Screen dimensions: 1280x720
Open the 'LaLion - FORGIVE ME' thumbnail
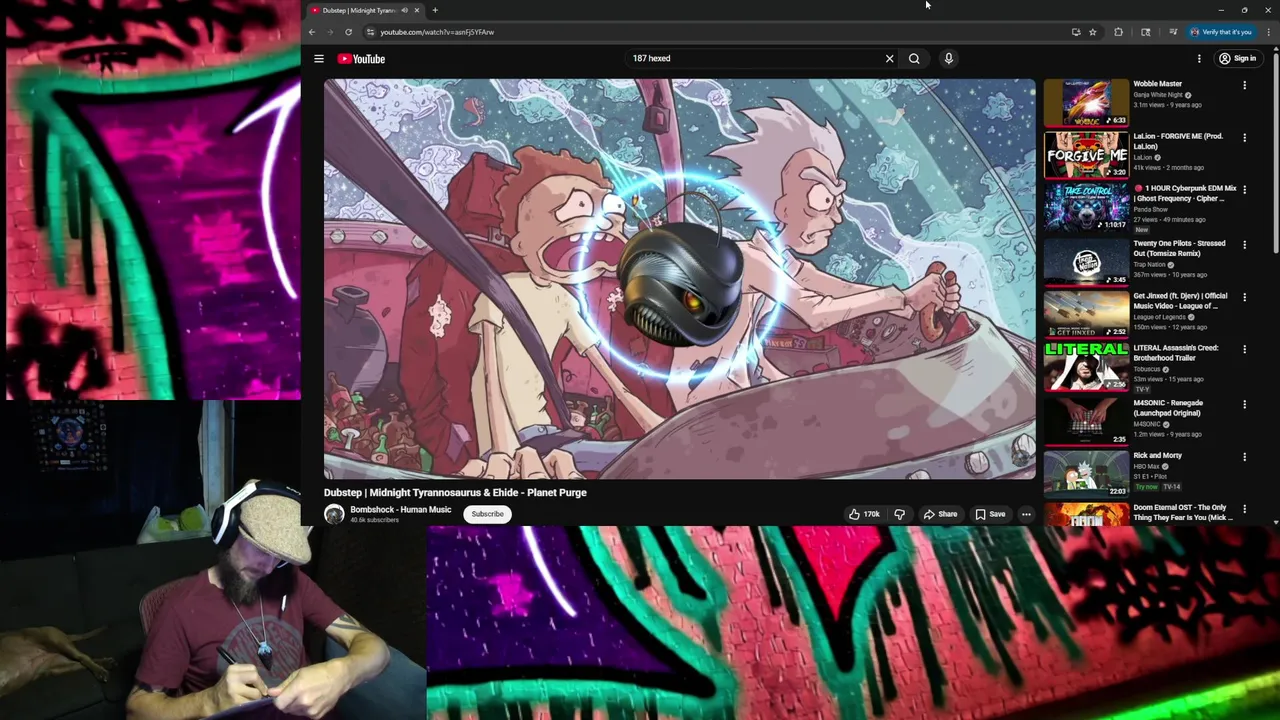pos(1086,155)
